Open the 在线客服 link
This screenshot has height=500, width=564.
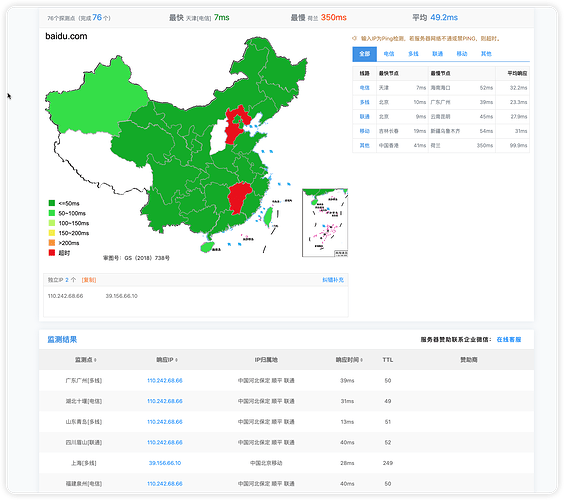tap(509, 340)
